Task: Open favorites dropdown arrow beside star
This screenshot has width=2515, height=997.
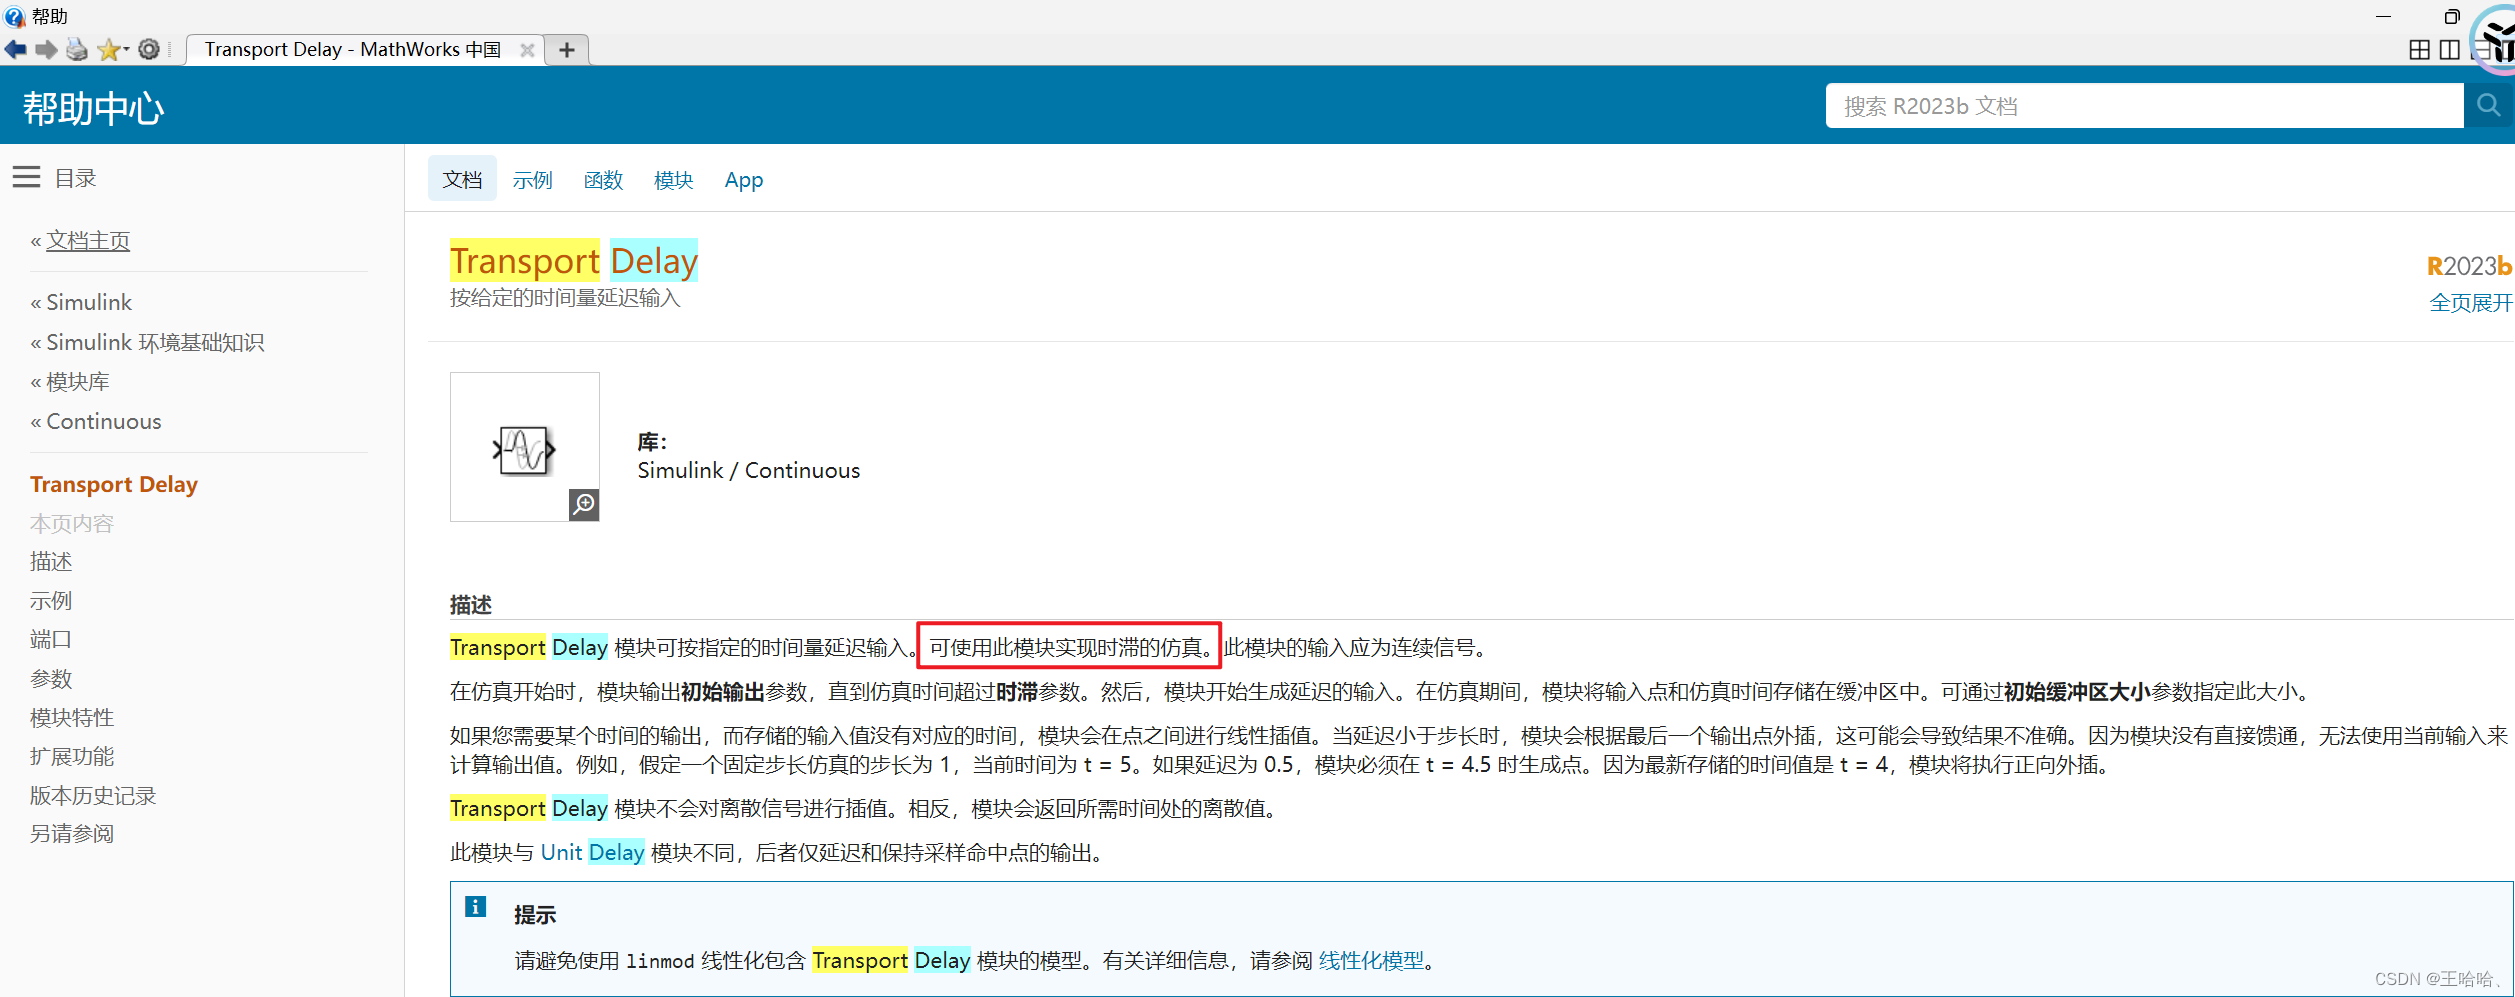Action: [x=126, y=49]
